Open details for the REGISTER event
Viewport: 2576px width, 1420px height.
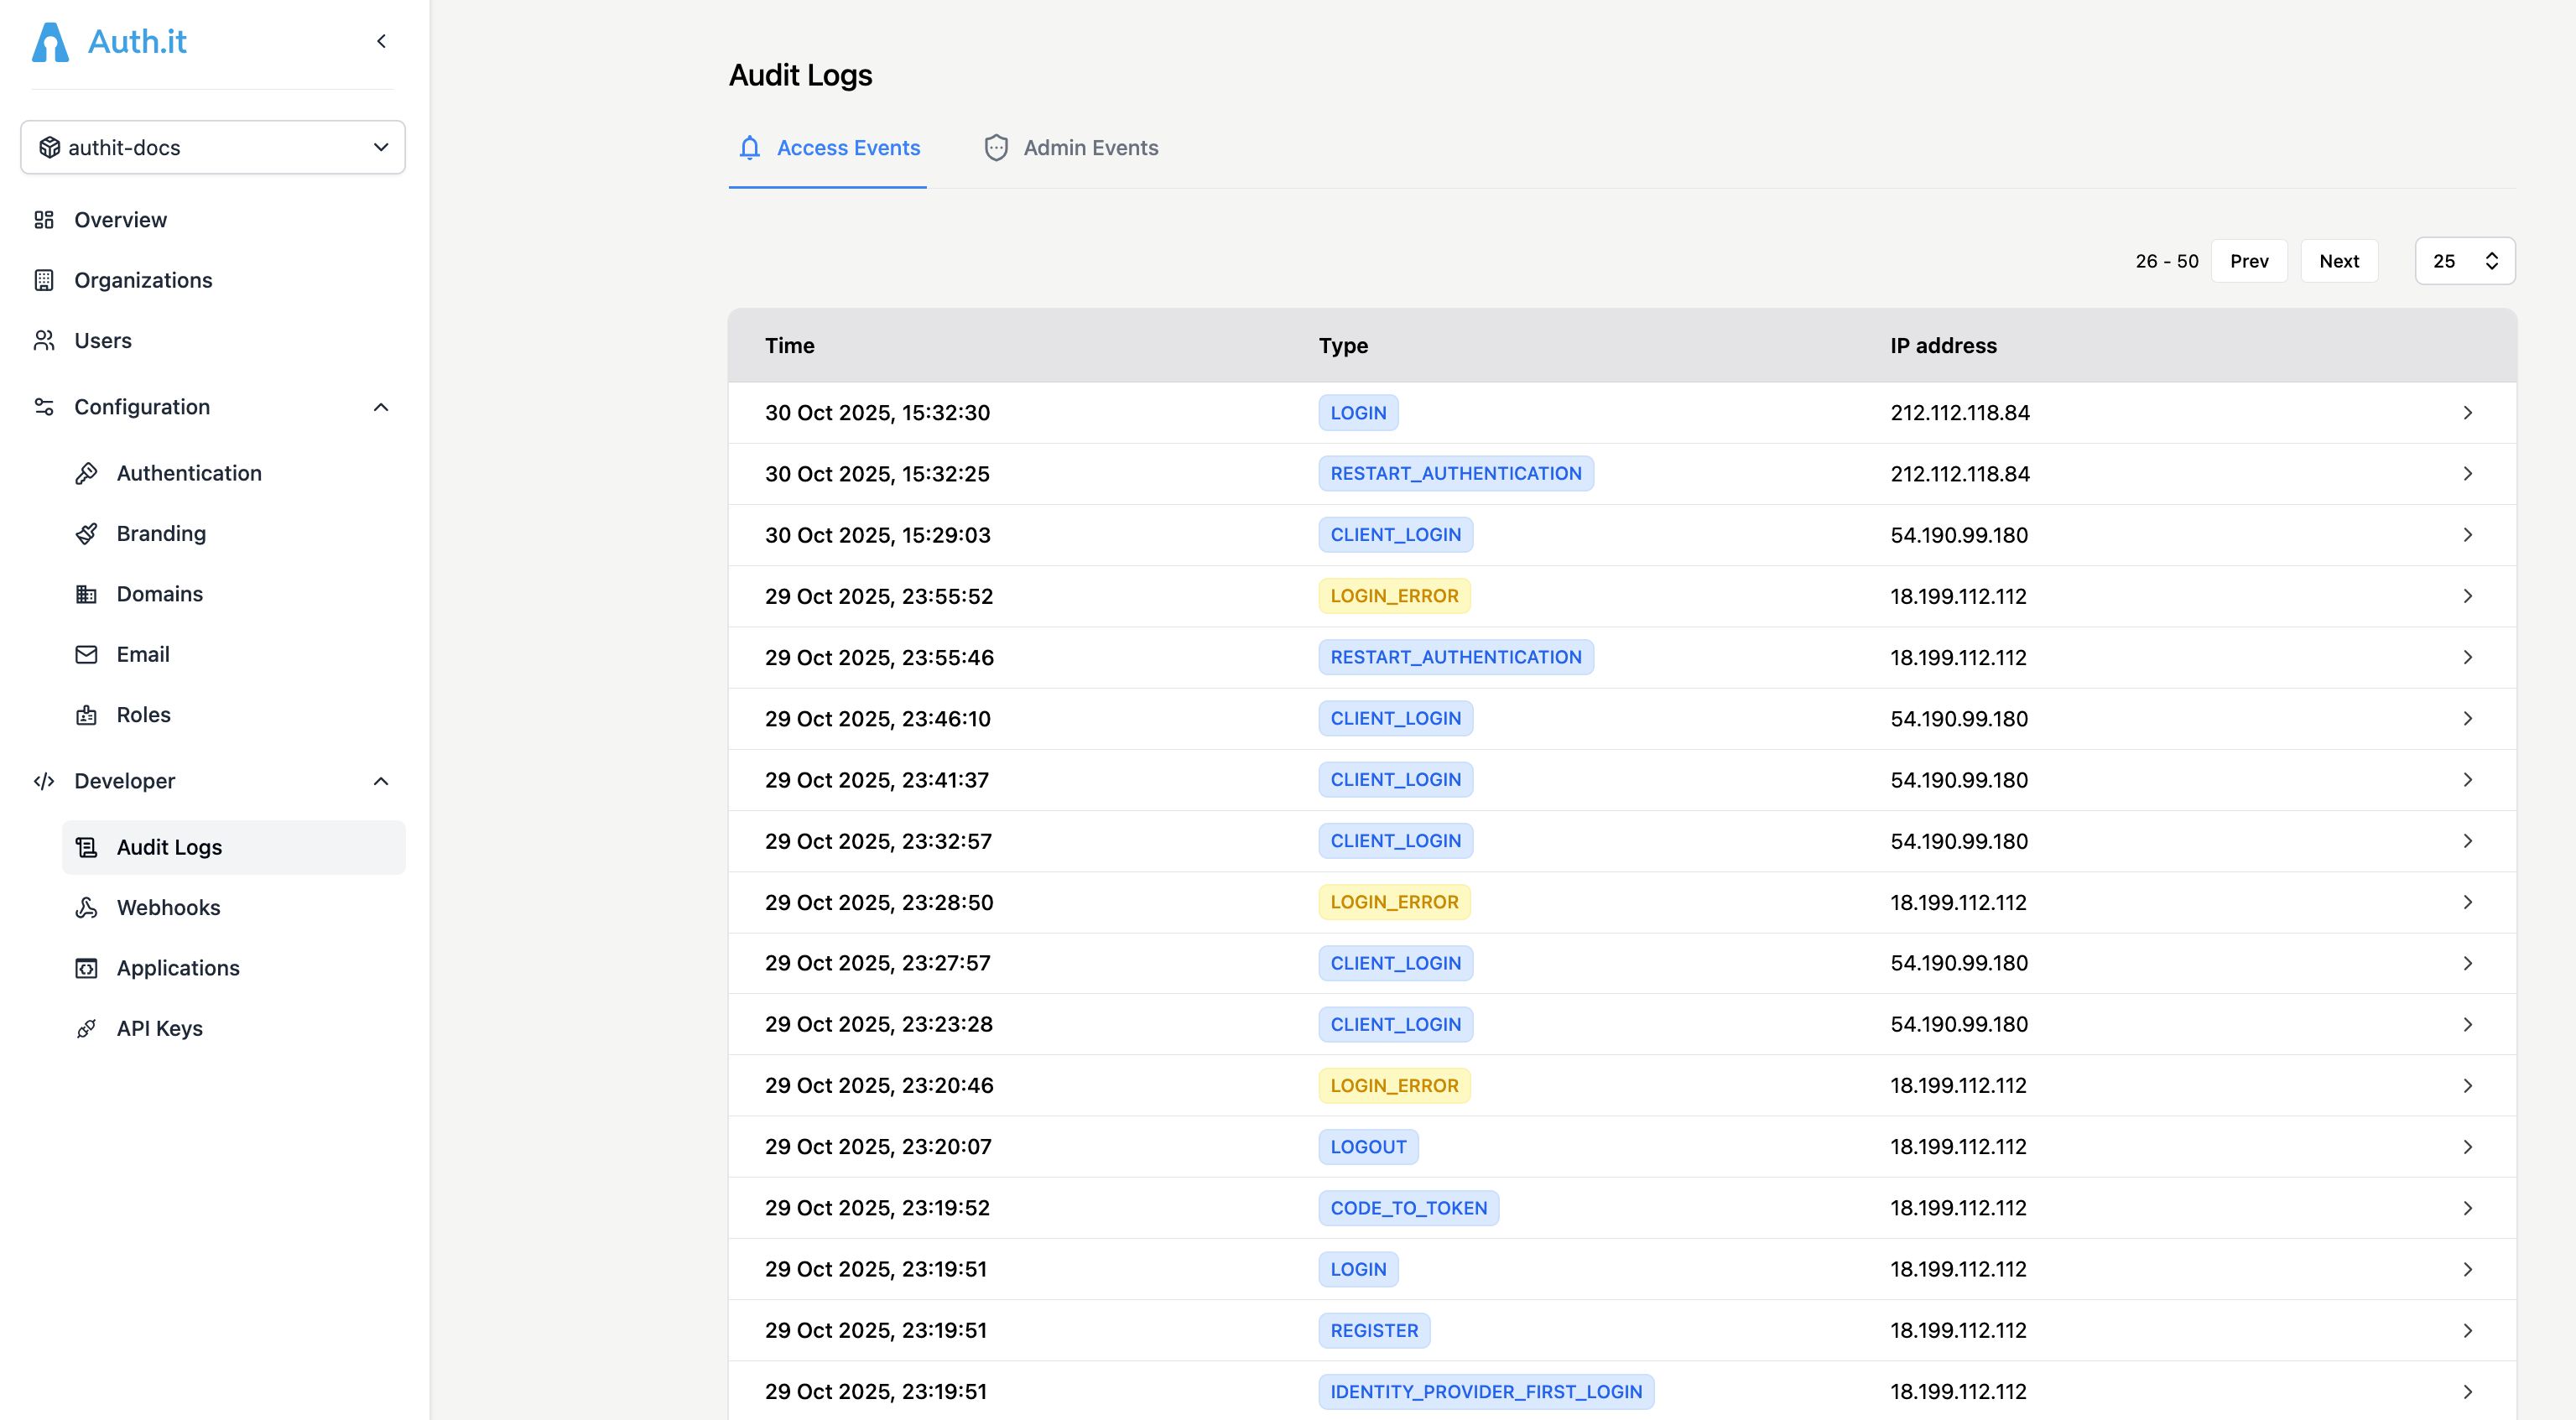coord(1600,1330)
